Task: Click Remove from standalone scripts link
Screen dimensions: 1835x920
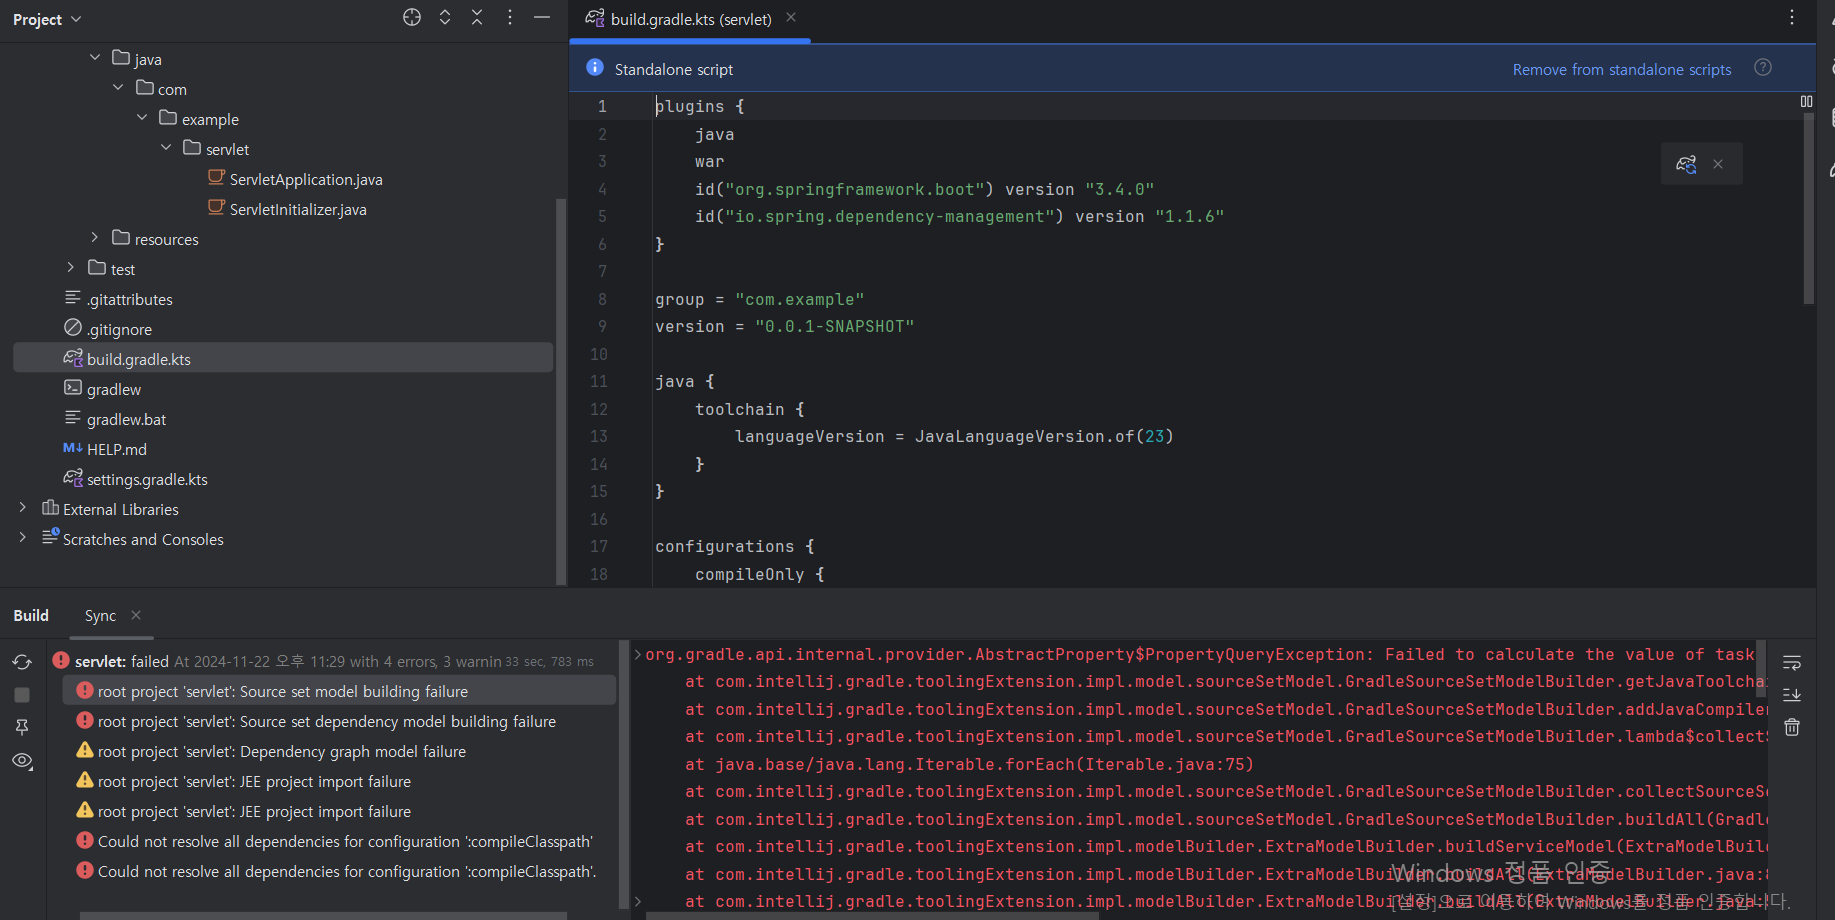Action: (1622, 69)
